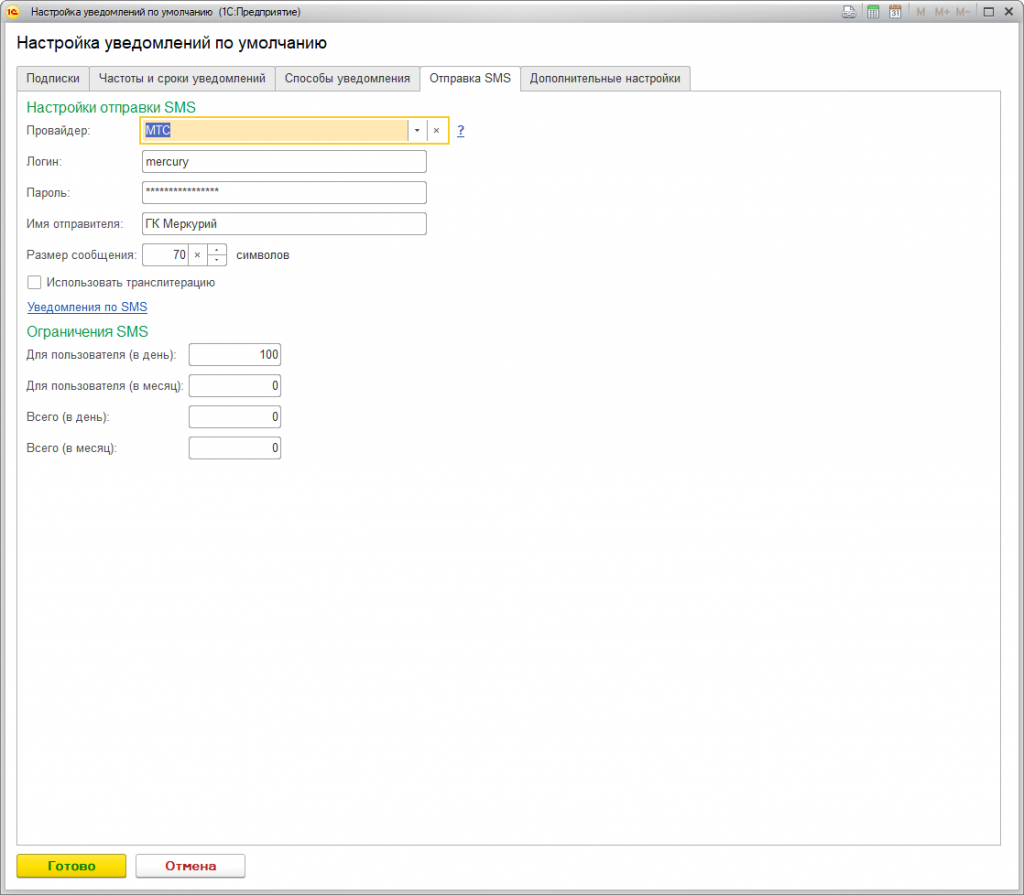This screenshot has height=895, width=1024.
Task: Open the Уведомления по SMS link
Action: (x=87, y=307)
